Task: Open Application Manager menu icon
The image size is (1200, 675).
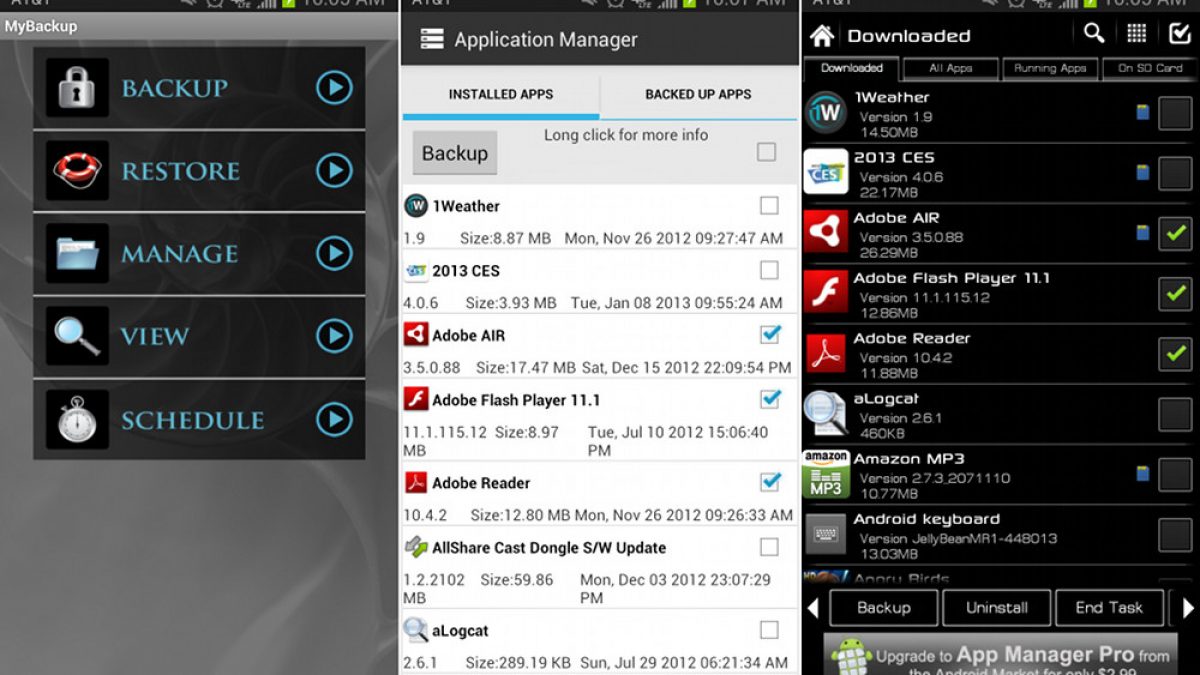Action: coord(431,39)
